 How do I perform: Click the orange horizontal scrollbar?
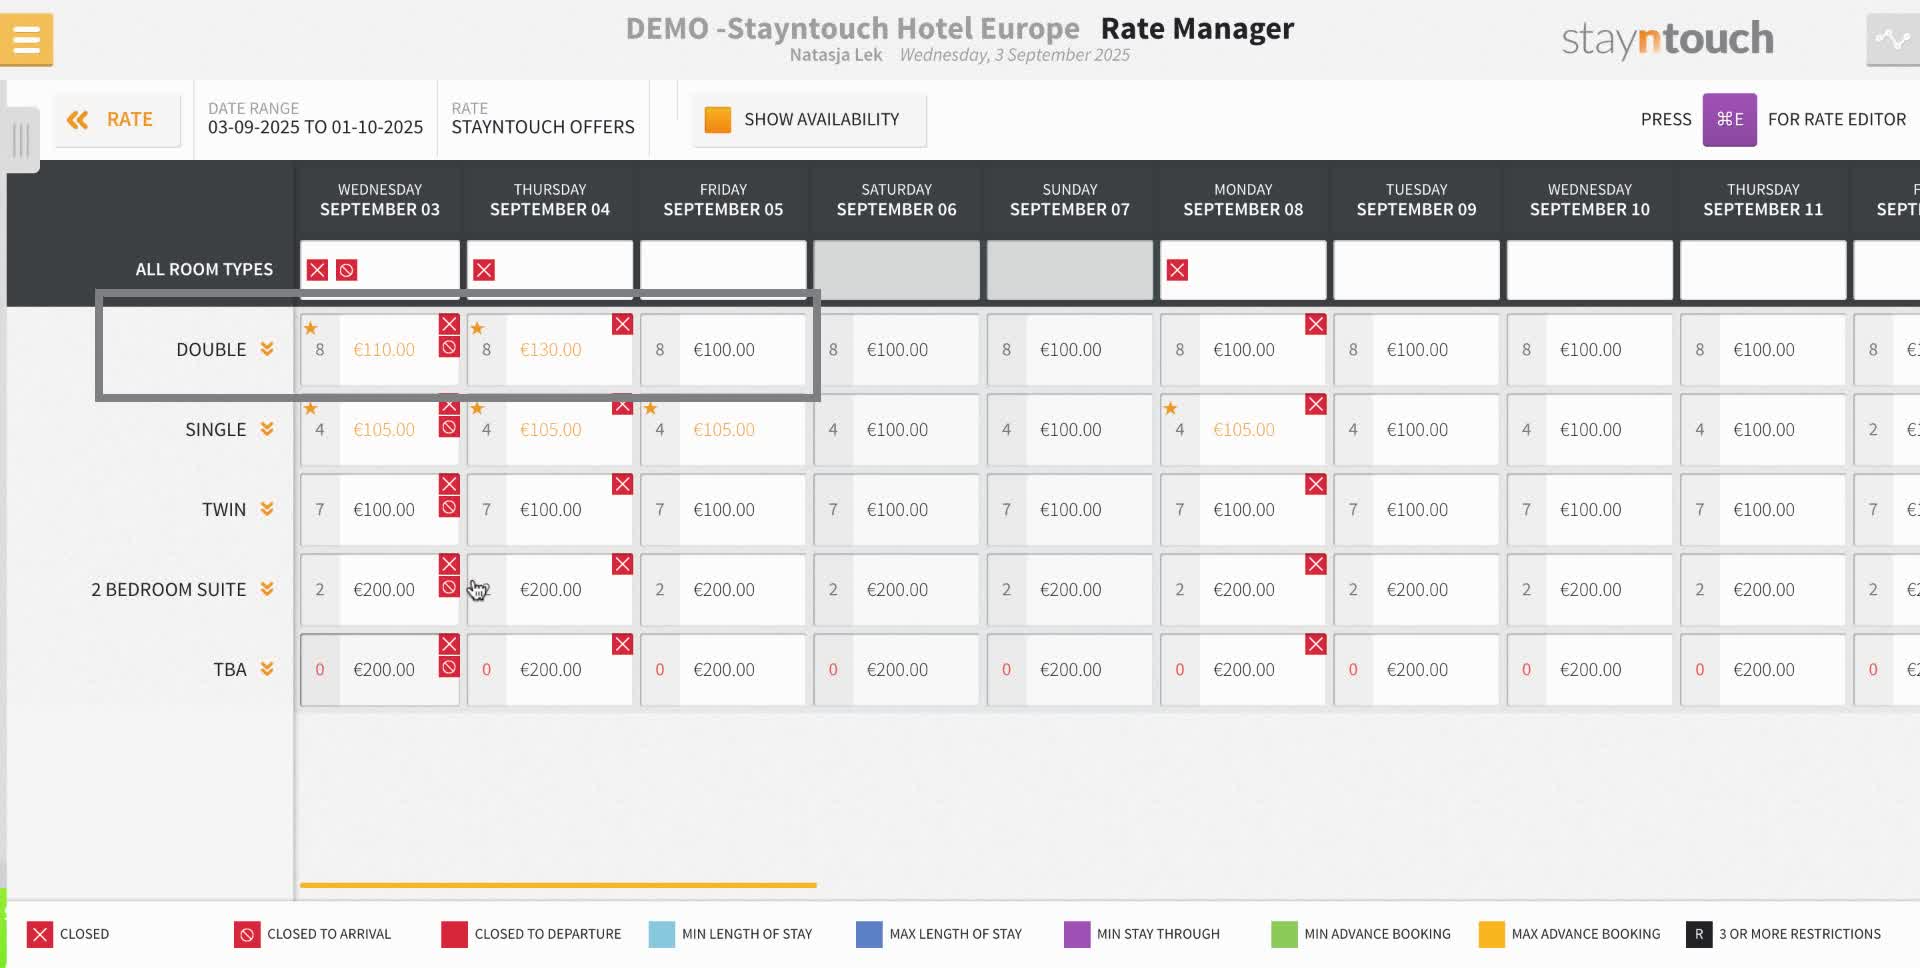(x=558, y=885)
